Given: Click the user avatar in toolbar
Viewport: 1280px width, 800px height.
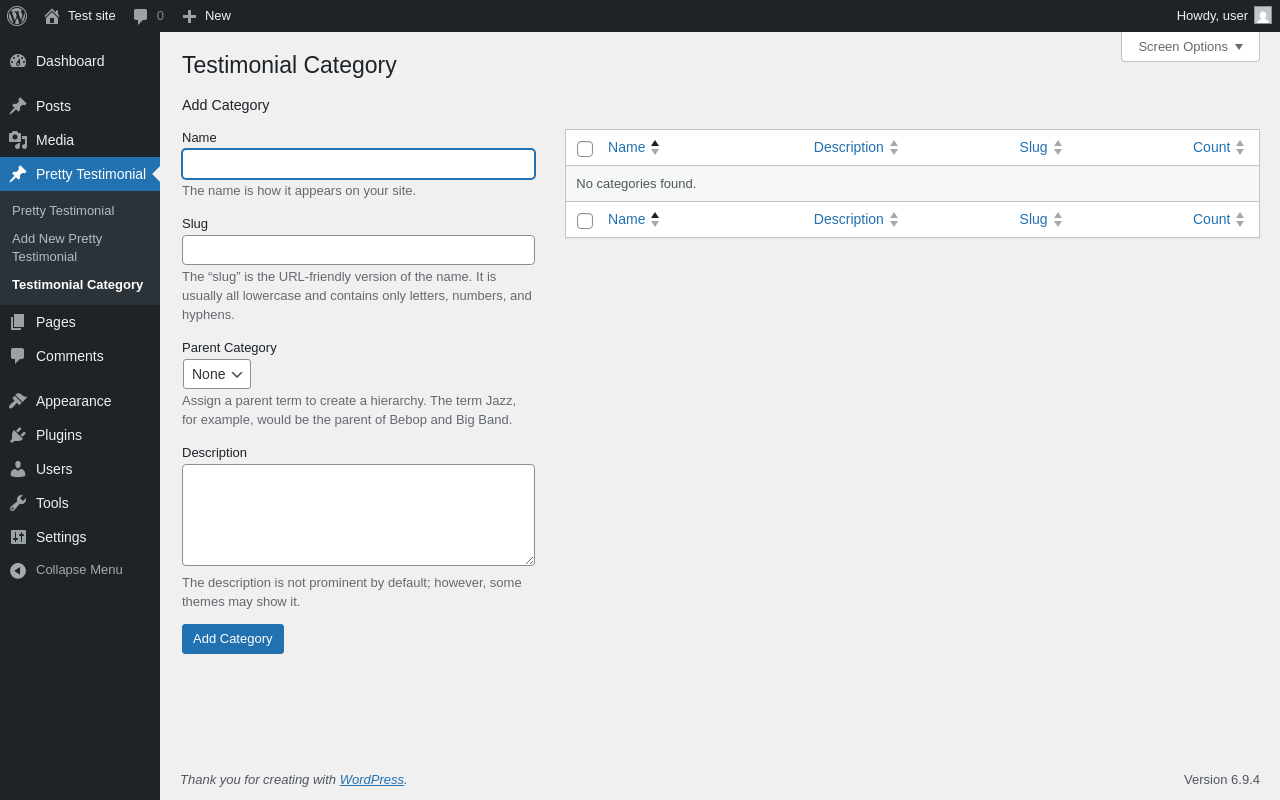Looking at the screenshot, I should pyautogui.click(x=1263, y=15).
